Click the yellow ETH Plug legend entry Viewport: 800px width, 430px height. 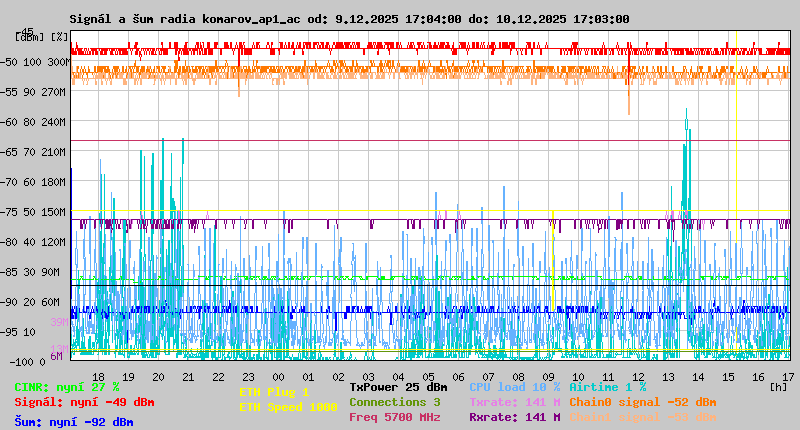tap(274, 392)
